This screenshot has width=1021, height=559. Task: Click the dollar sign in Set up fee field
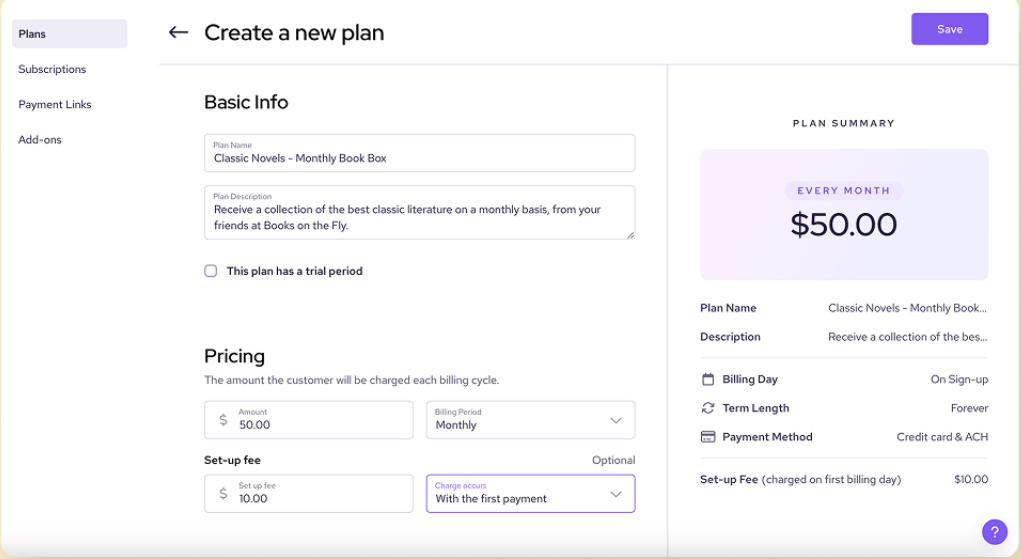(223, 493)
